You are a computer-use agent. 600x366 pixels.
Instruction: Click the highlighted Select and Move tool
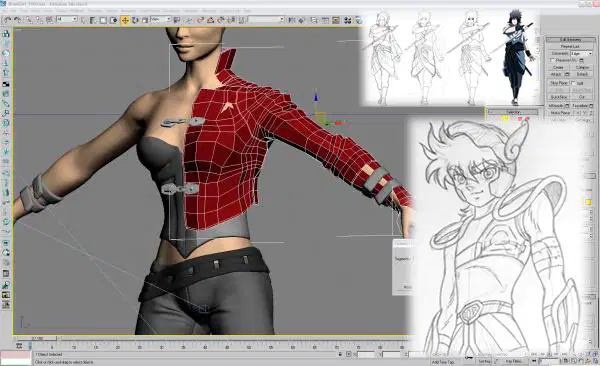[x=125, y=20]
